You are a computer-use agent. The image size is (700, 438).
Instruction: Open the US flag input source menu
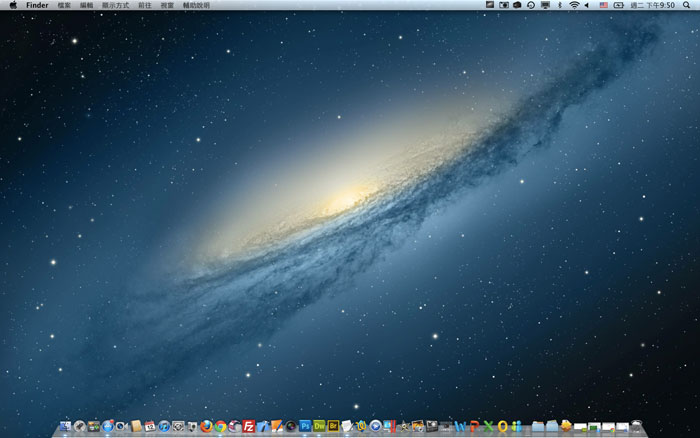click(604, 5)
